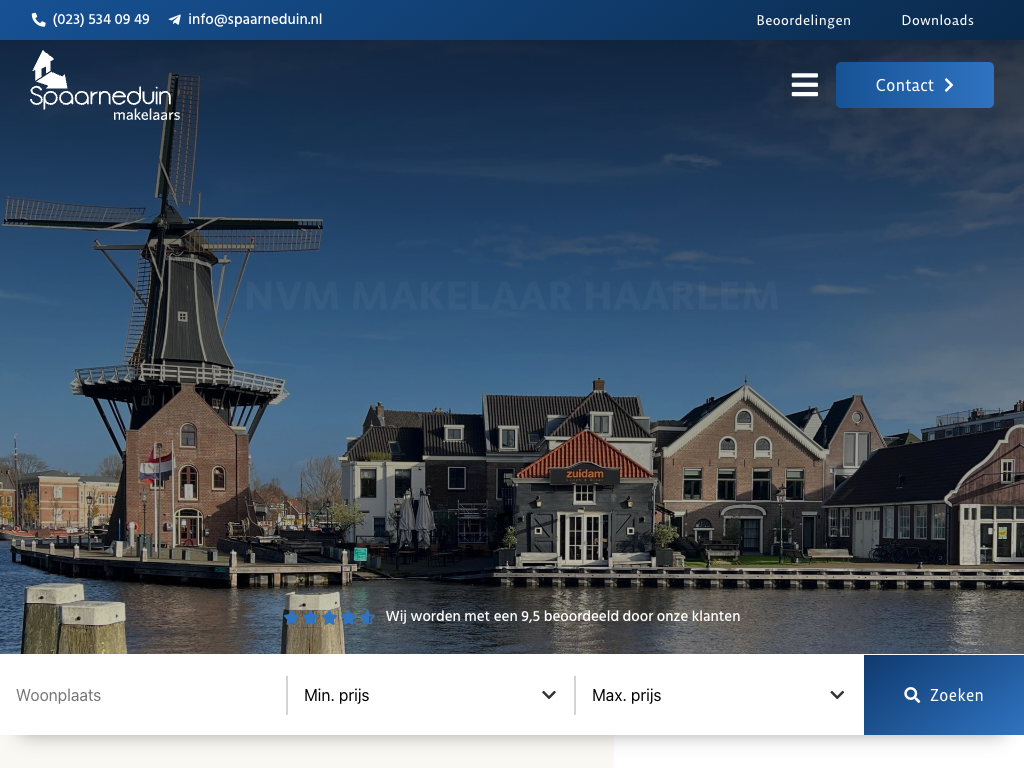
Task: Focus the Woonplaats search field
Action: pyautogui.click(x=145, y=695)
